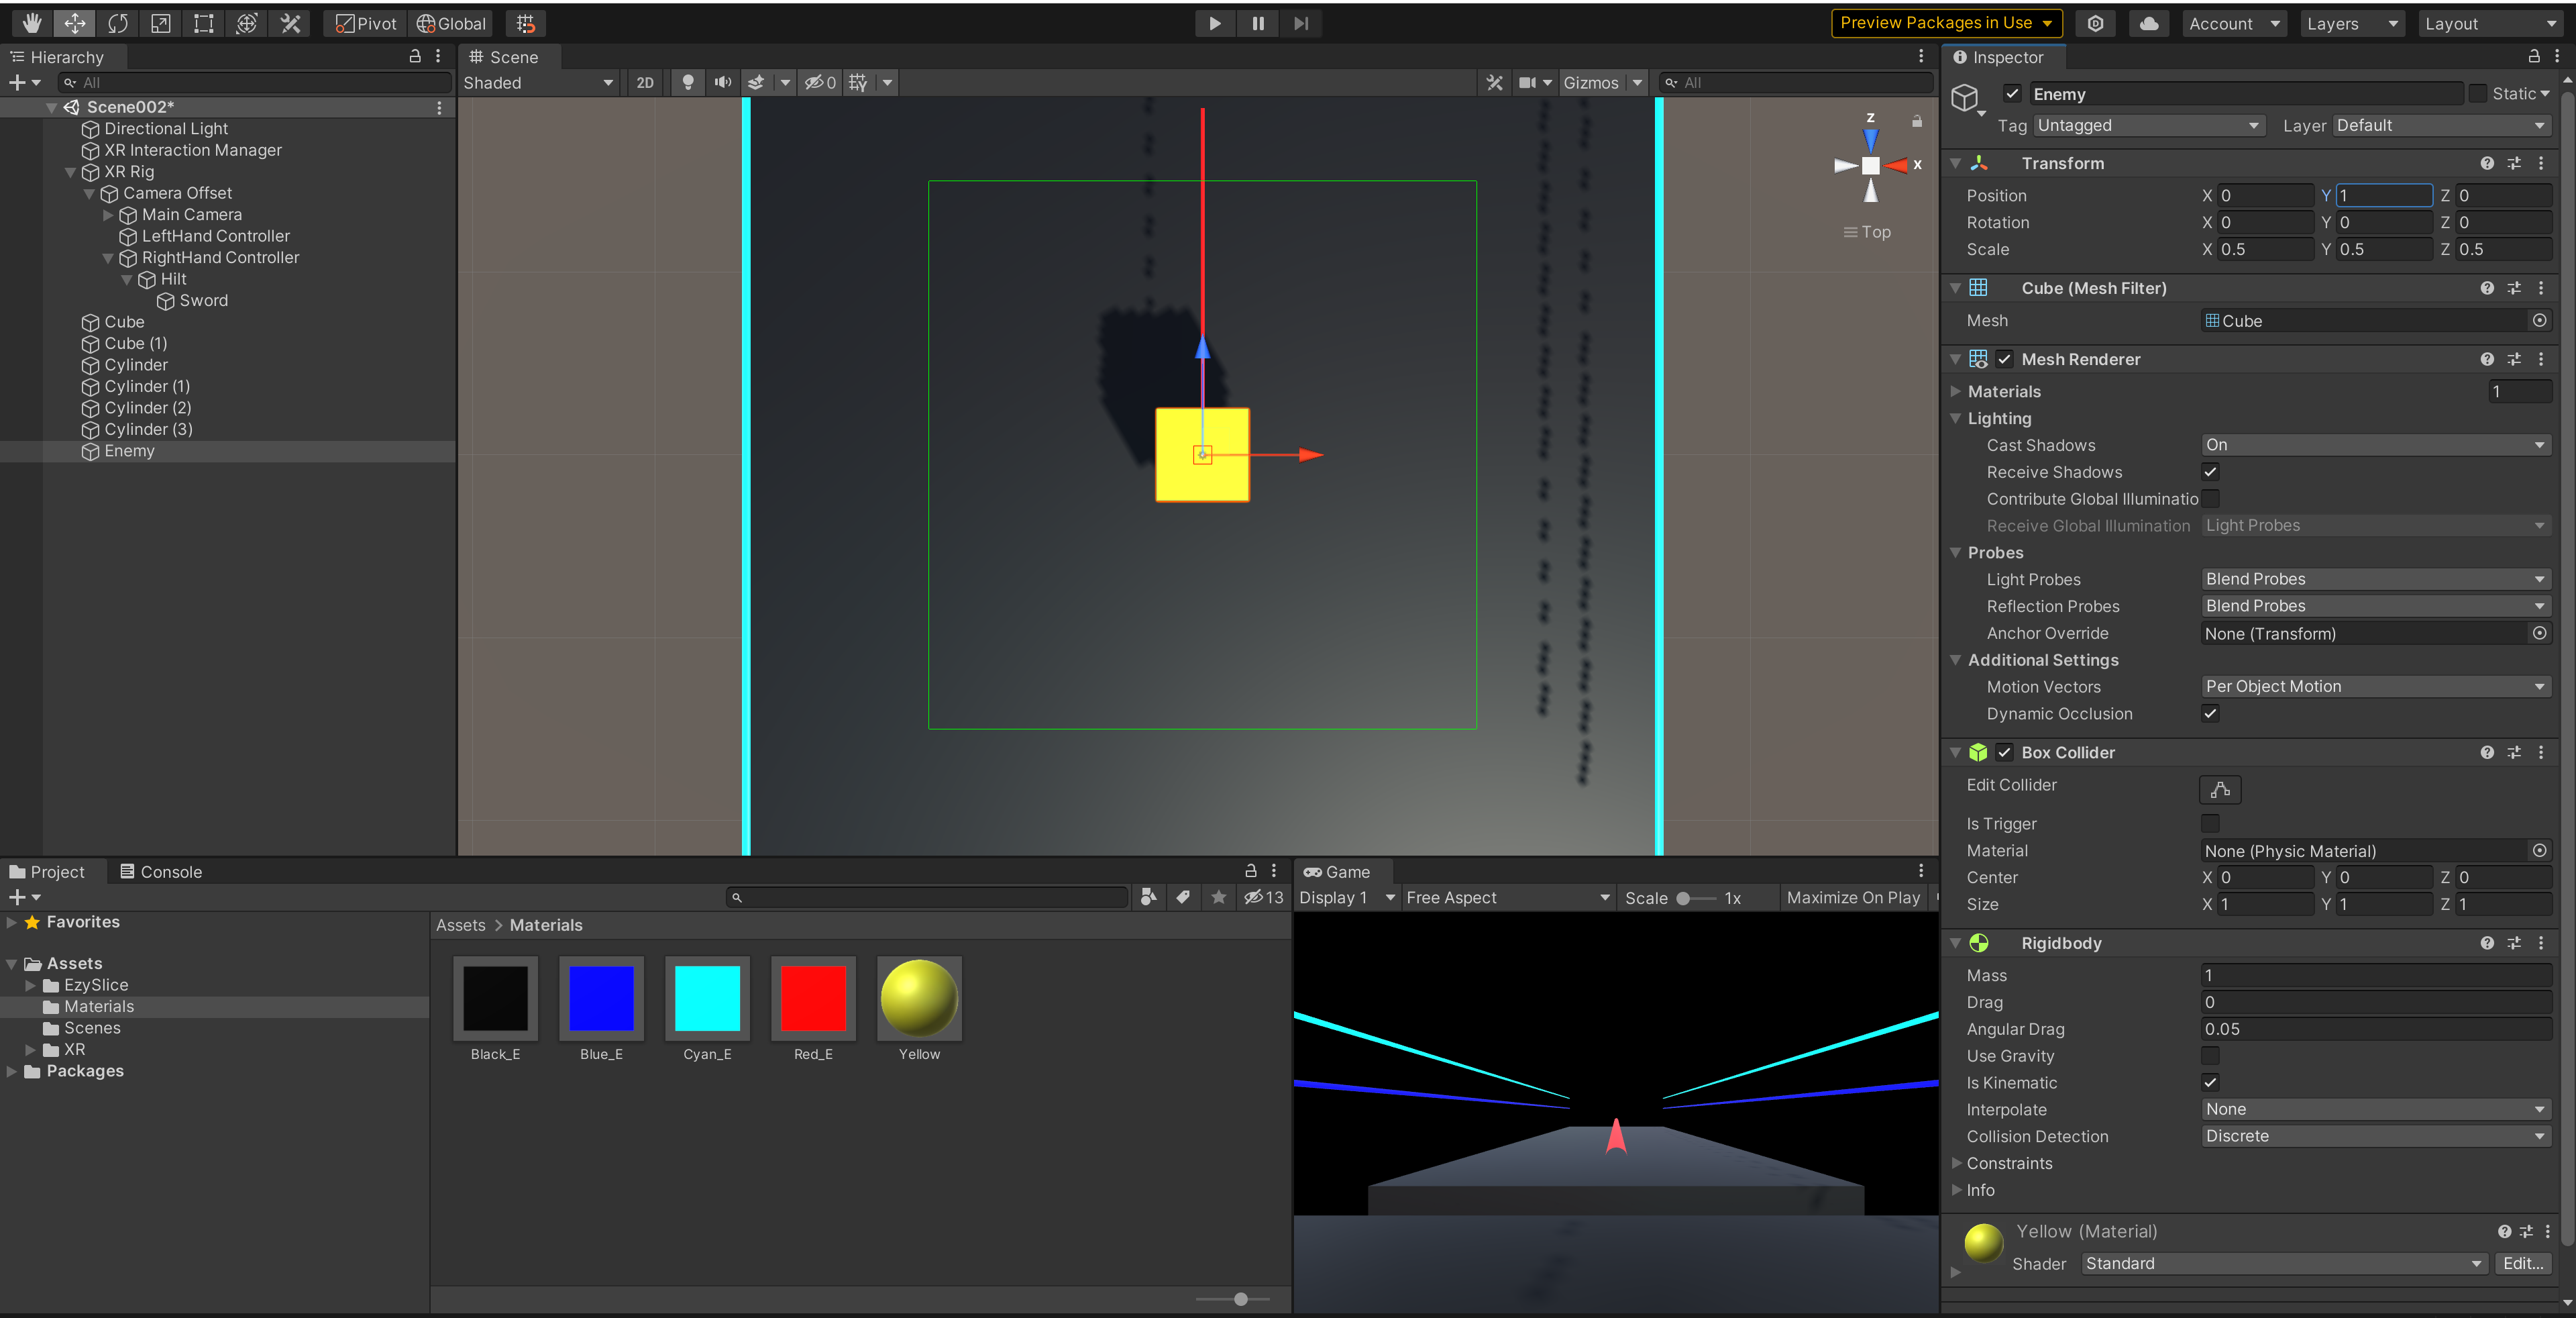This screenshot has width=2576, height=1318.
Task: Expand the Main Camera hierarchy item
Action: click(108, 215)
